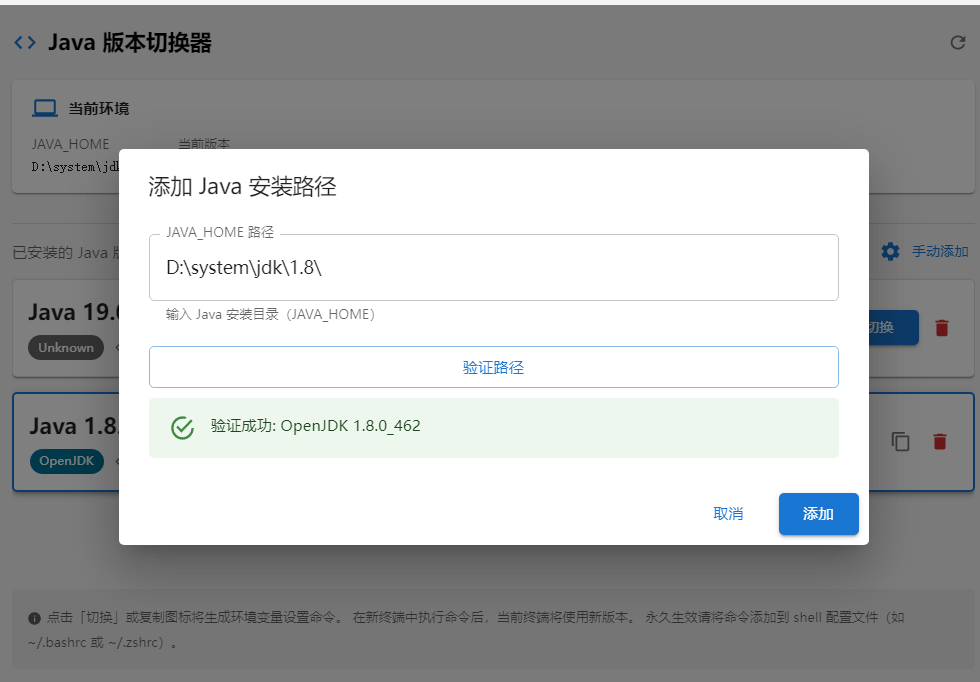Click the 添加 Java 安装路径 dialog title
The height and width of the screenshot is (682, 980).
pos(242,187)
